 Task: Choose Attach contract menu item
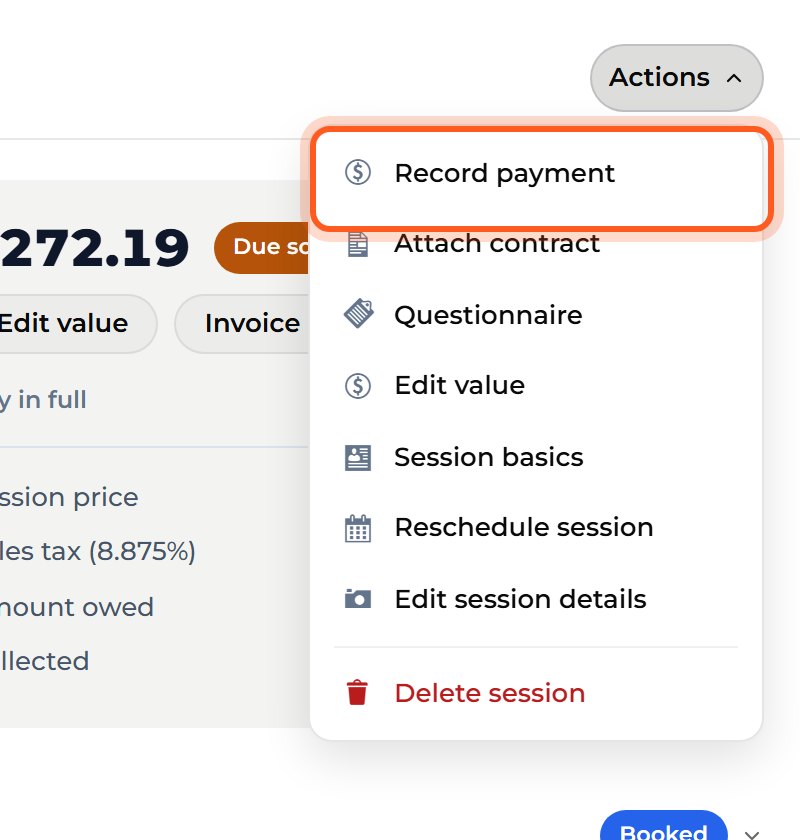[x=536, y=244]
